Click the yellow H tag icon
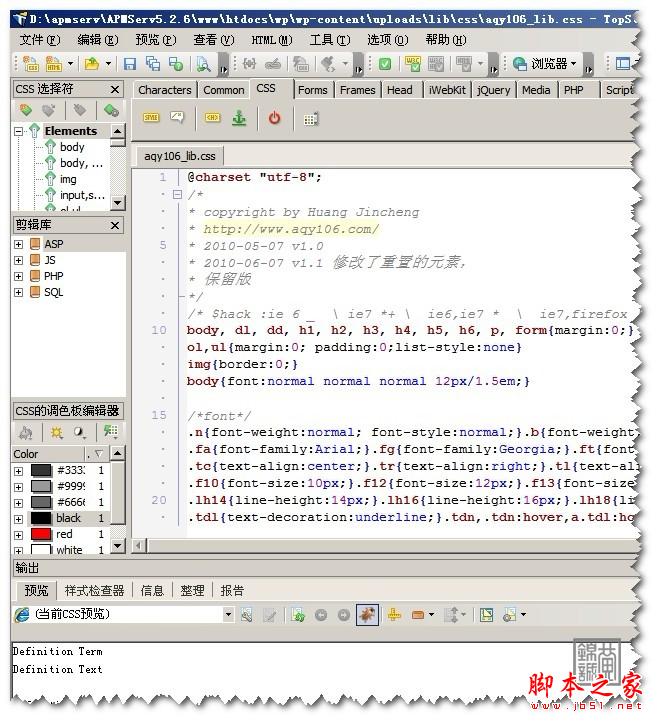The image size is (659, 722). point(212,117)
